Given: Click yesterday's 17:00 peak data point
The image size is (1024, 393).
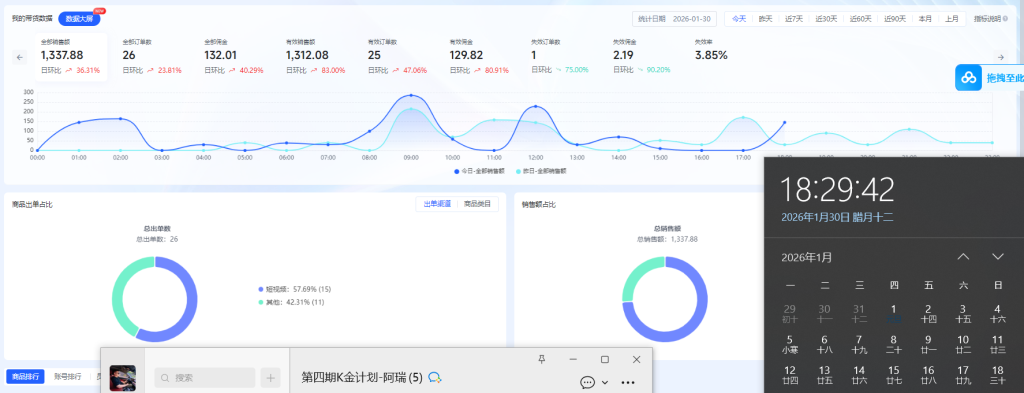Looking at the screenshot, I should [743, 118].
